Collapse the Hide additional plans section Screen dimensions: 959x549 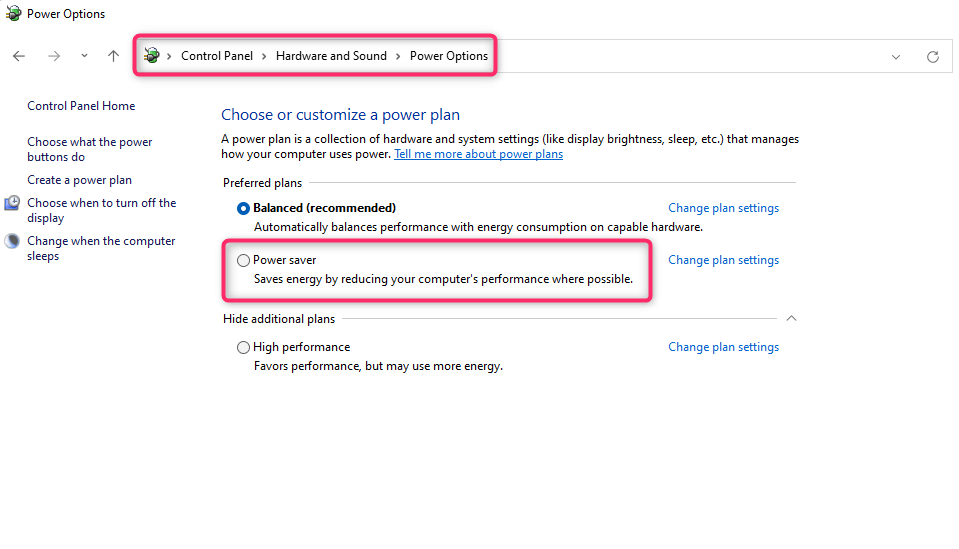791,319
